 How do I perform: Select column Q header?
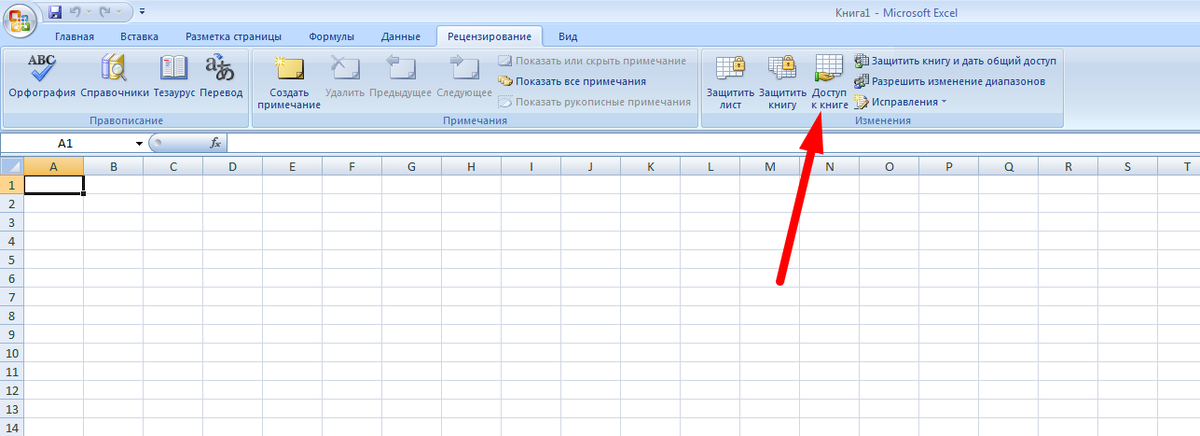pyautogui.click(x=1008, y=167)
